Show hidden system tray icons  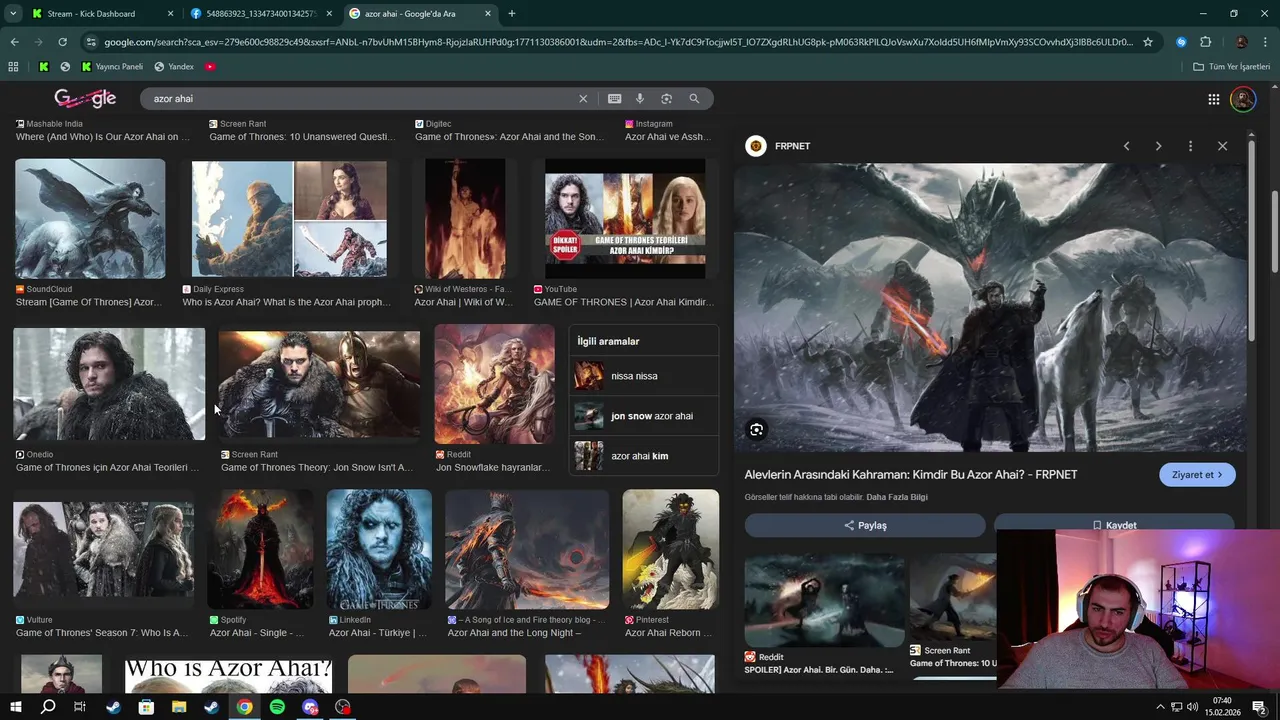pos(1161,707)
